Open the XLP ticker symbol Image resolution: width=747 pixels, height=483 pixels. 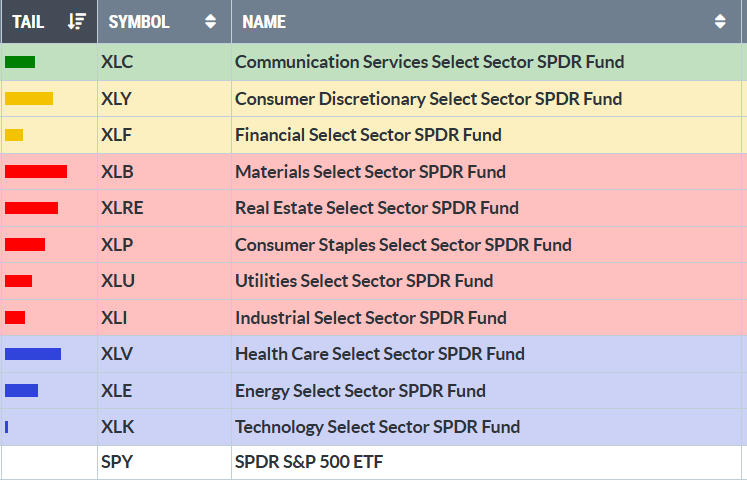(116, 245)
